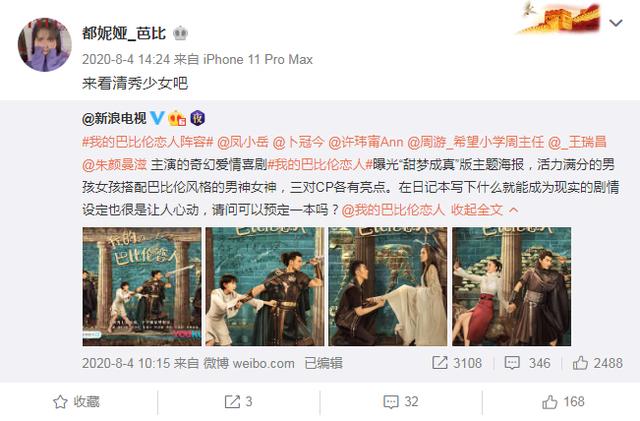Open fourth poster with red skirt woman
The height and width of the screenshot is (421, 640).
click(x=511, y=287)
